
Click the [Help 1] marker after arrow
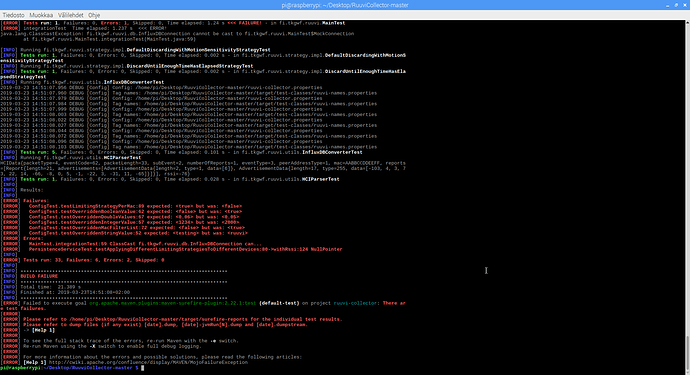click(43, 330)
